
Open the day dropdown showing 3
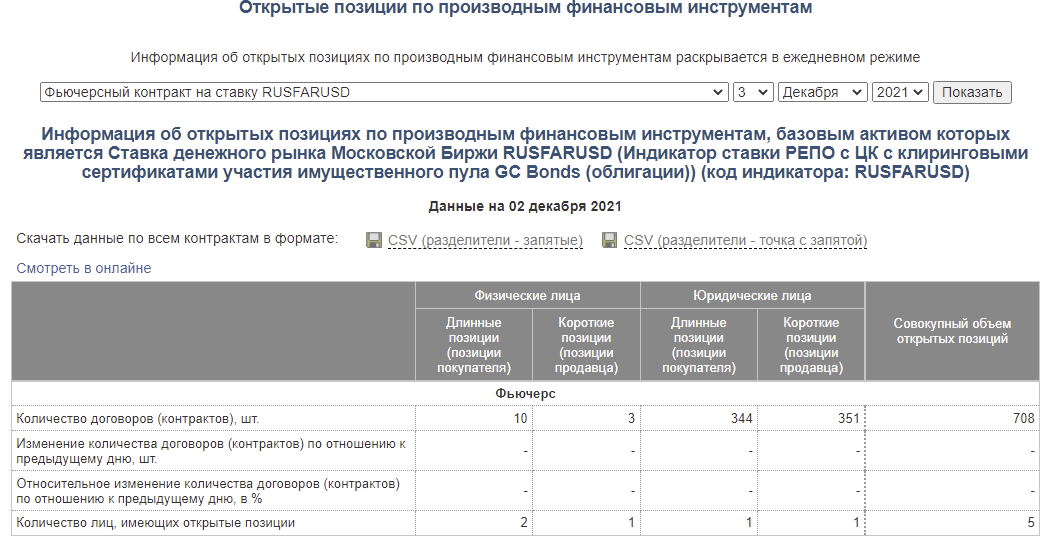coord(753,92)
